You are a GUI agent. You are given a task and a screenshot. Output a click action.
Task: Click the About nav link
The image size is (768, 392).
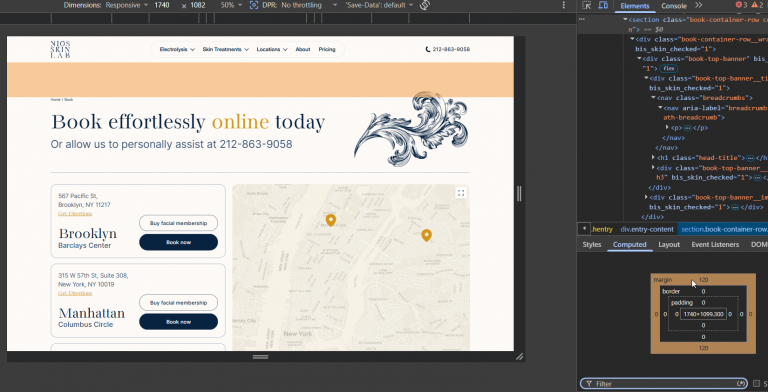303,49
